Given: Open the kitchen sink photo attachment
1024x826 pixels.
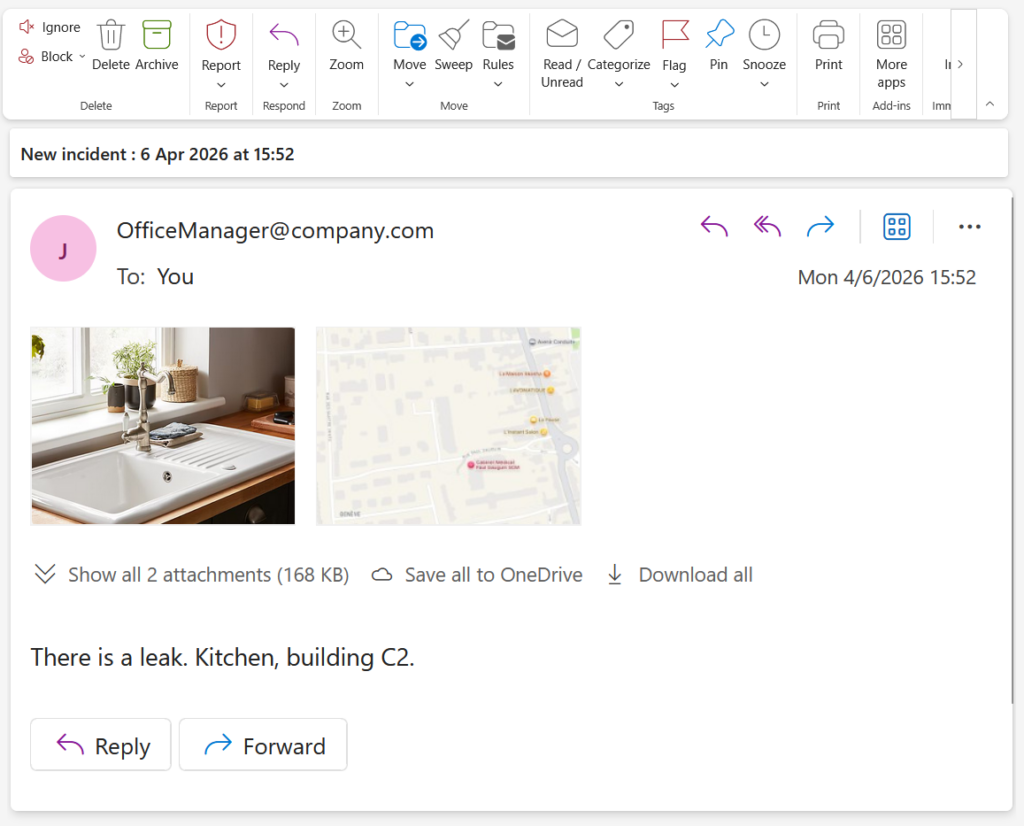Looking at the screenshot, I should click(x=163, y=425).
